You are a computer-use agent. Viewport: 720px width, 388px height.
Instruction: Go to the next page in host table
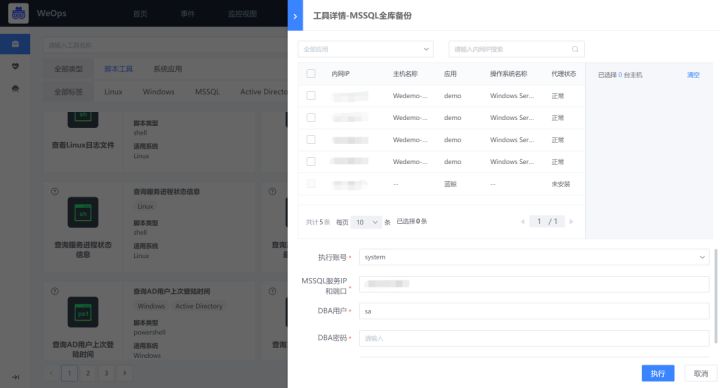pyautogui.click(x=571, y=222)
